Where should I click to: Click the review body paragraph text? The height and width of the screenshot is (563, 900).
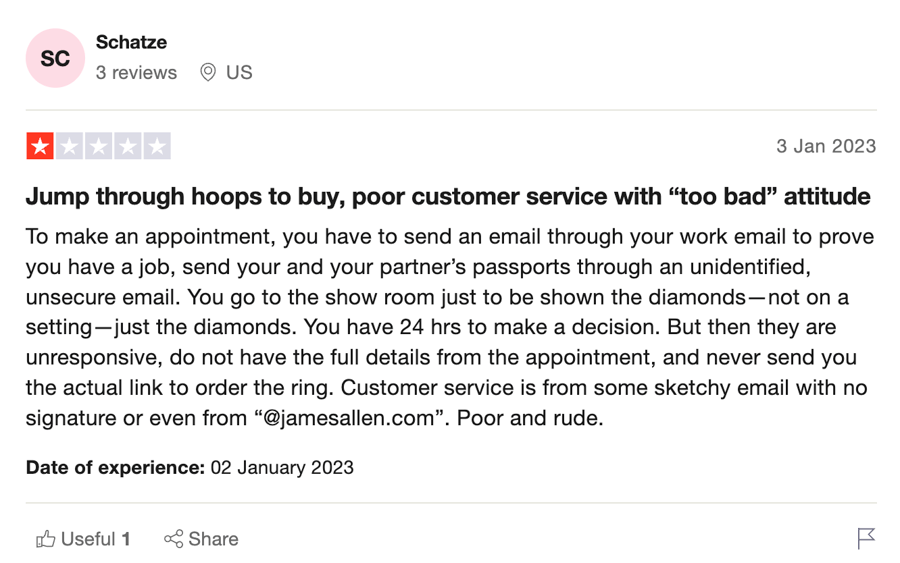(x=450, y=327)
